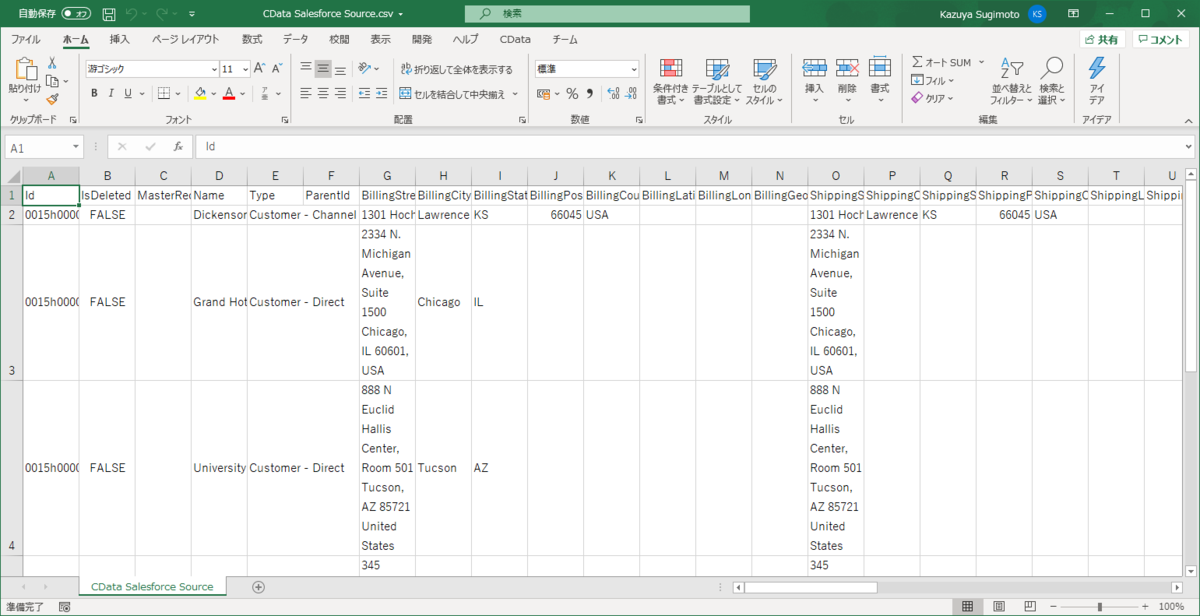The image size is (1200, 616).
Task: Decrease indent in alignment group
Action: [363, 93]
